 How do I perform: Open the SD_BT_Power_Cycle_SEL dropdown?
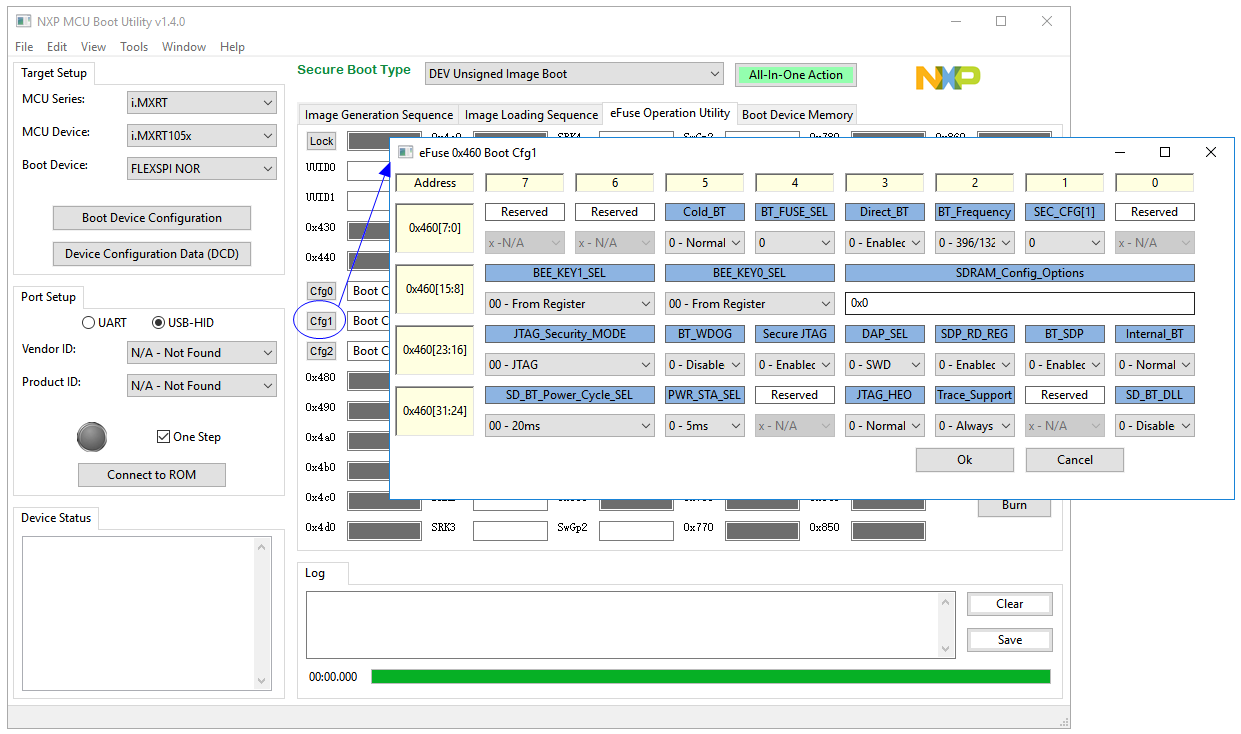click(x=570, y=426)
